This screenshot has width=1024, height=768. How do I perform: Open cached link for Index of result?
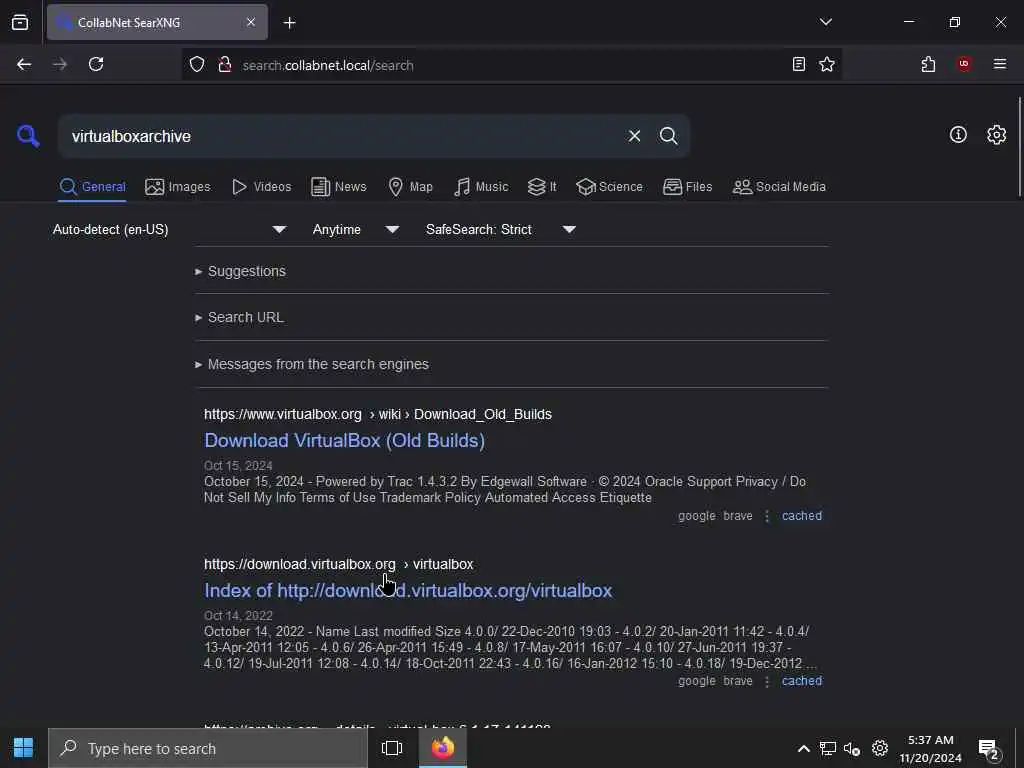(802, 681)
